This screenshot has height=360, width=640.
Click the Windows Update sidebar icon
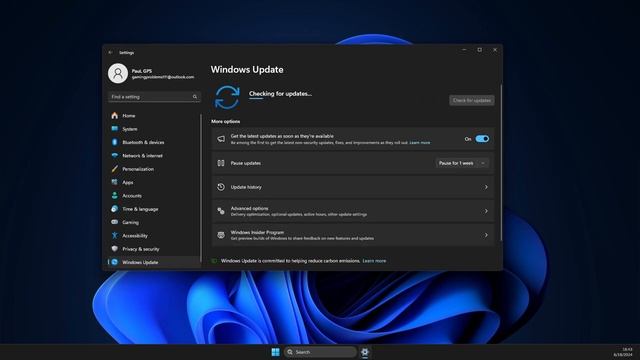(115, 262)
